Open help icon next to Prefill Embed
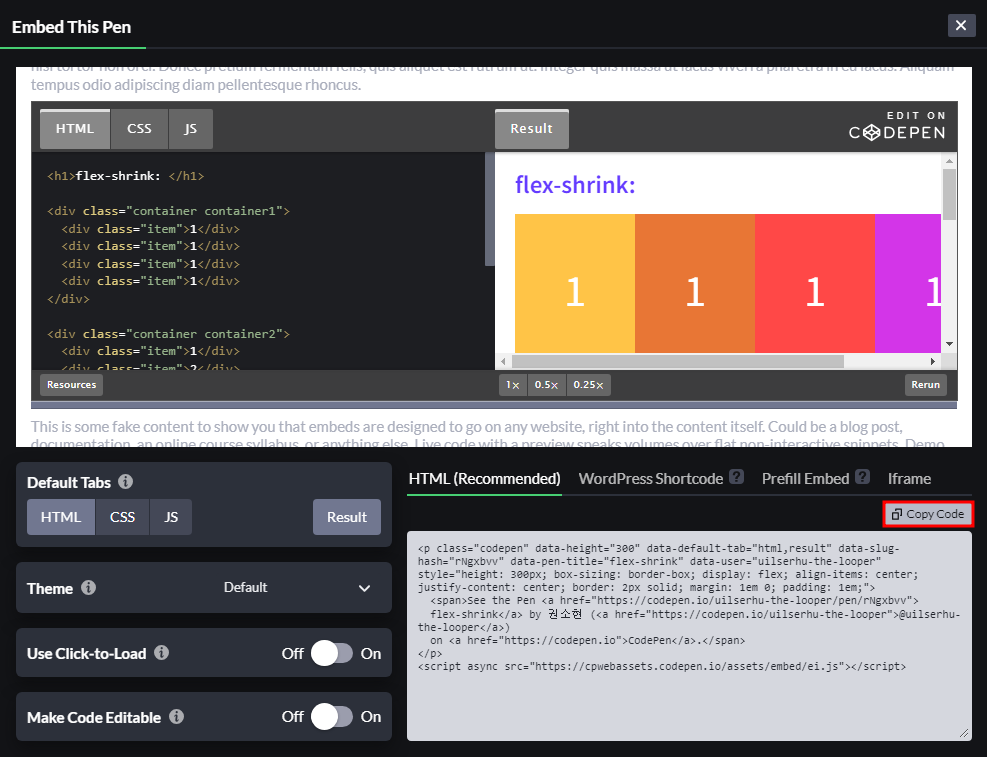Screen dimensions: 987x757 pos(862,477)
